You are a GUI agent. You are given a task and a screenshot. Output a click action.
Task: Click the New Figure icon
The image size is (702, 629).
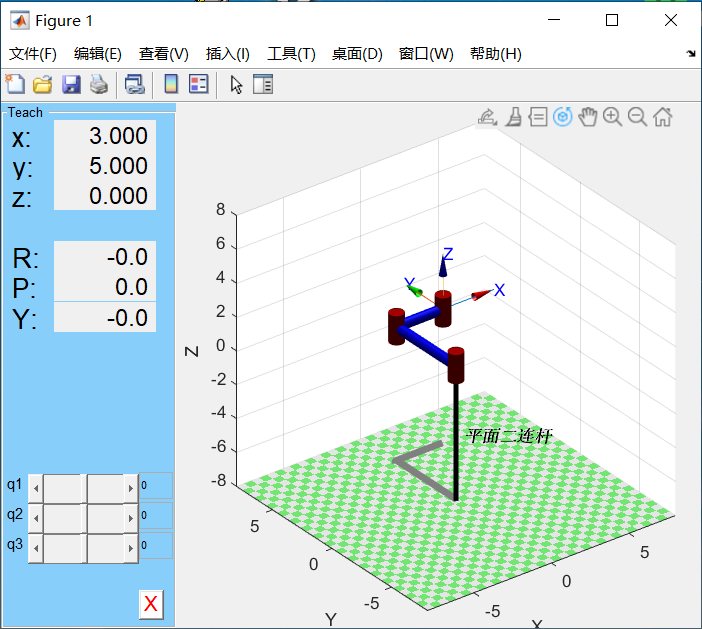click(15, 84)
